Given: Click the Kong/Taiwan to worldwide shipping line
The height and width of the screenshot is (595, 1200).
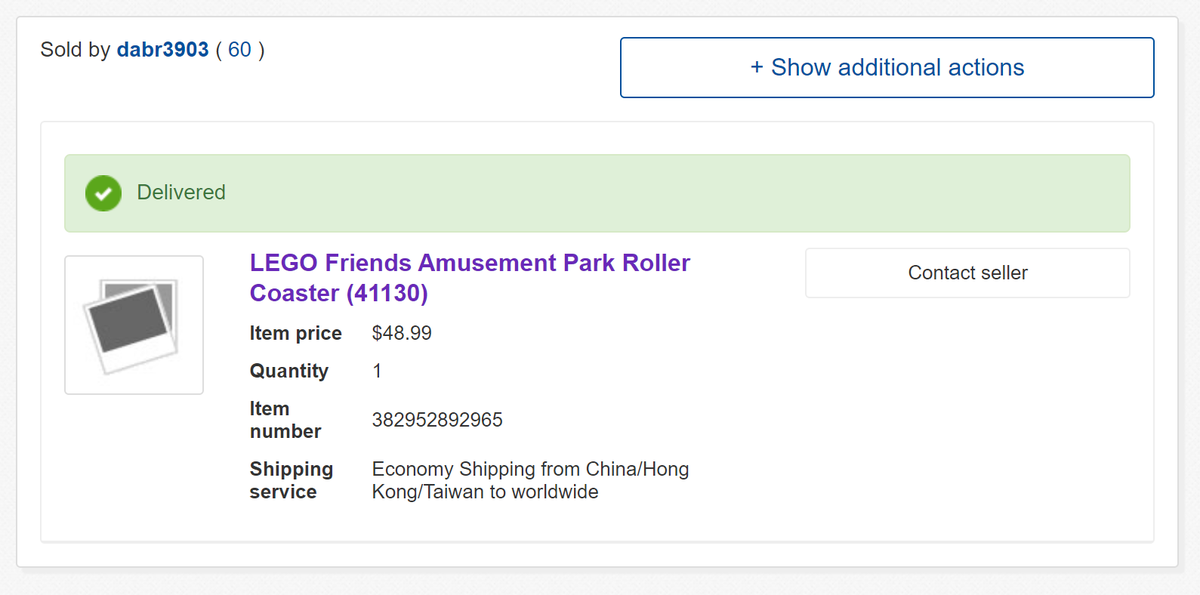Looking at the screenshot, I should coord(485,492).
